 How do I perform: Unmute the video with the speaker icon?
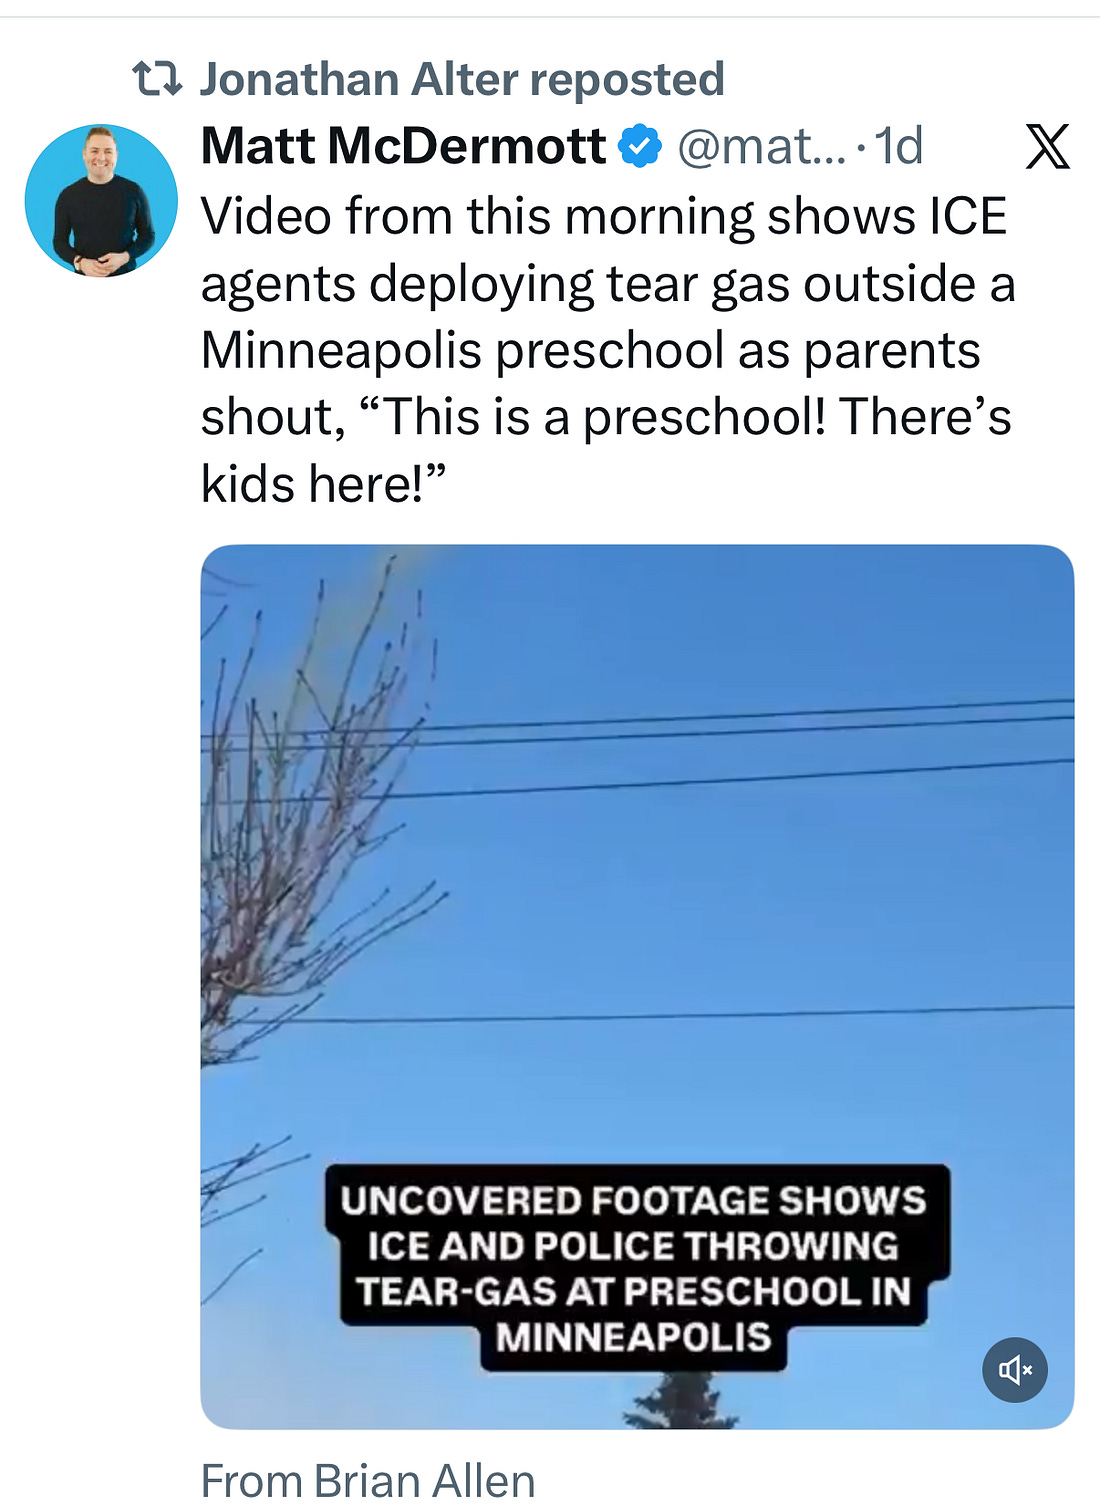(x=1015, y=1369)
